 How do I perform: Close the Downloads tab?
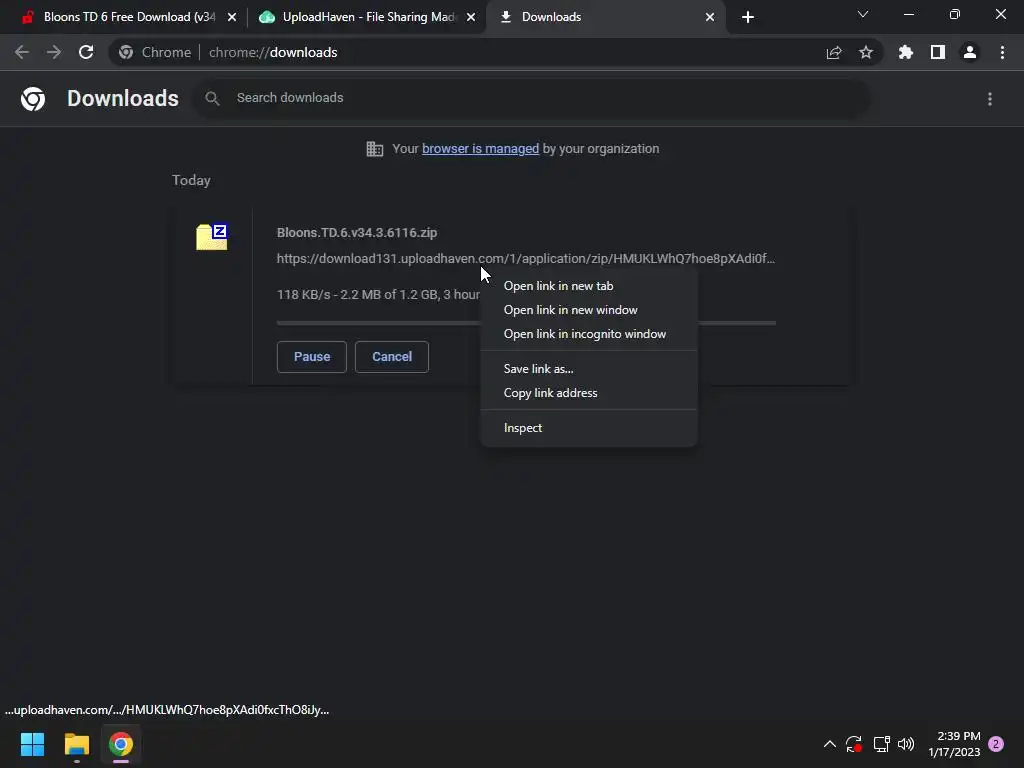coord(710,17)
